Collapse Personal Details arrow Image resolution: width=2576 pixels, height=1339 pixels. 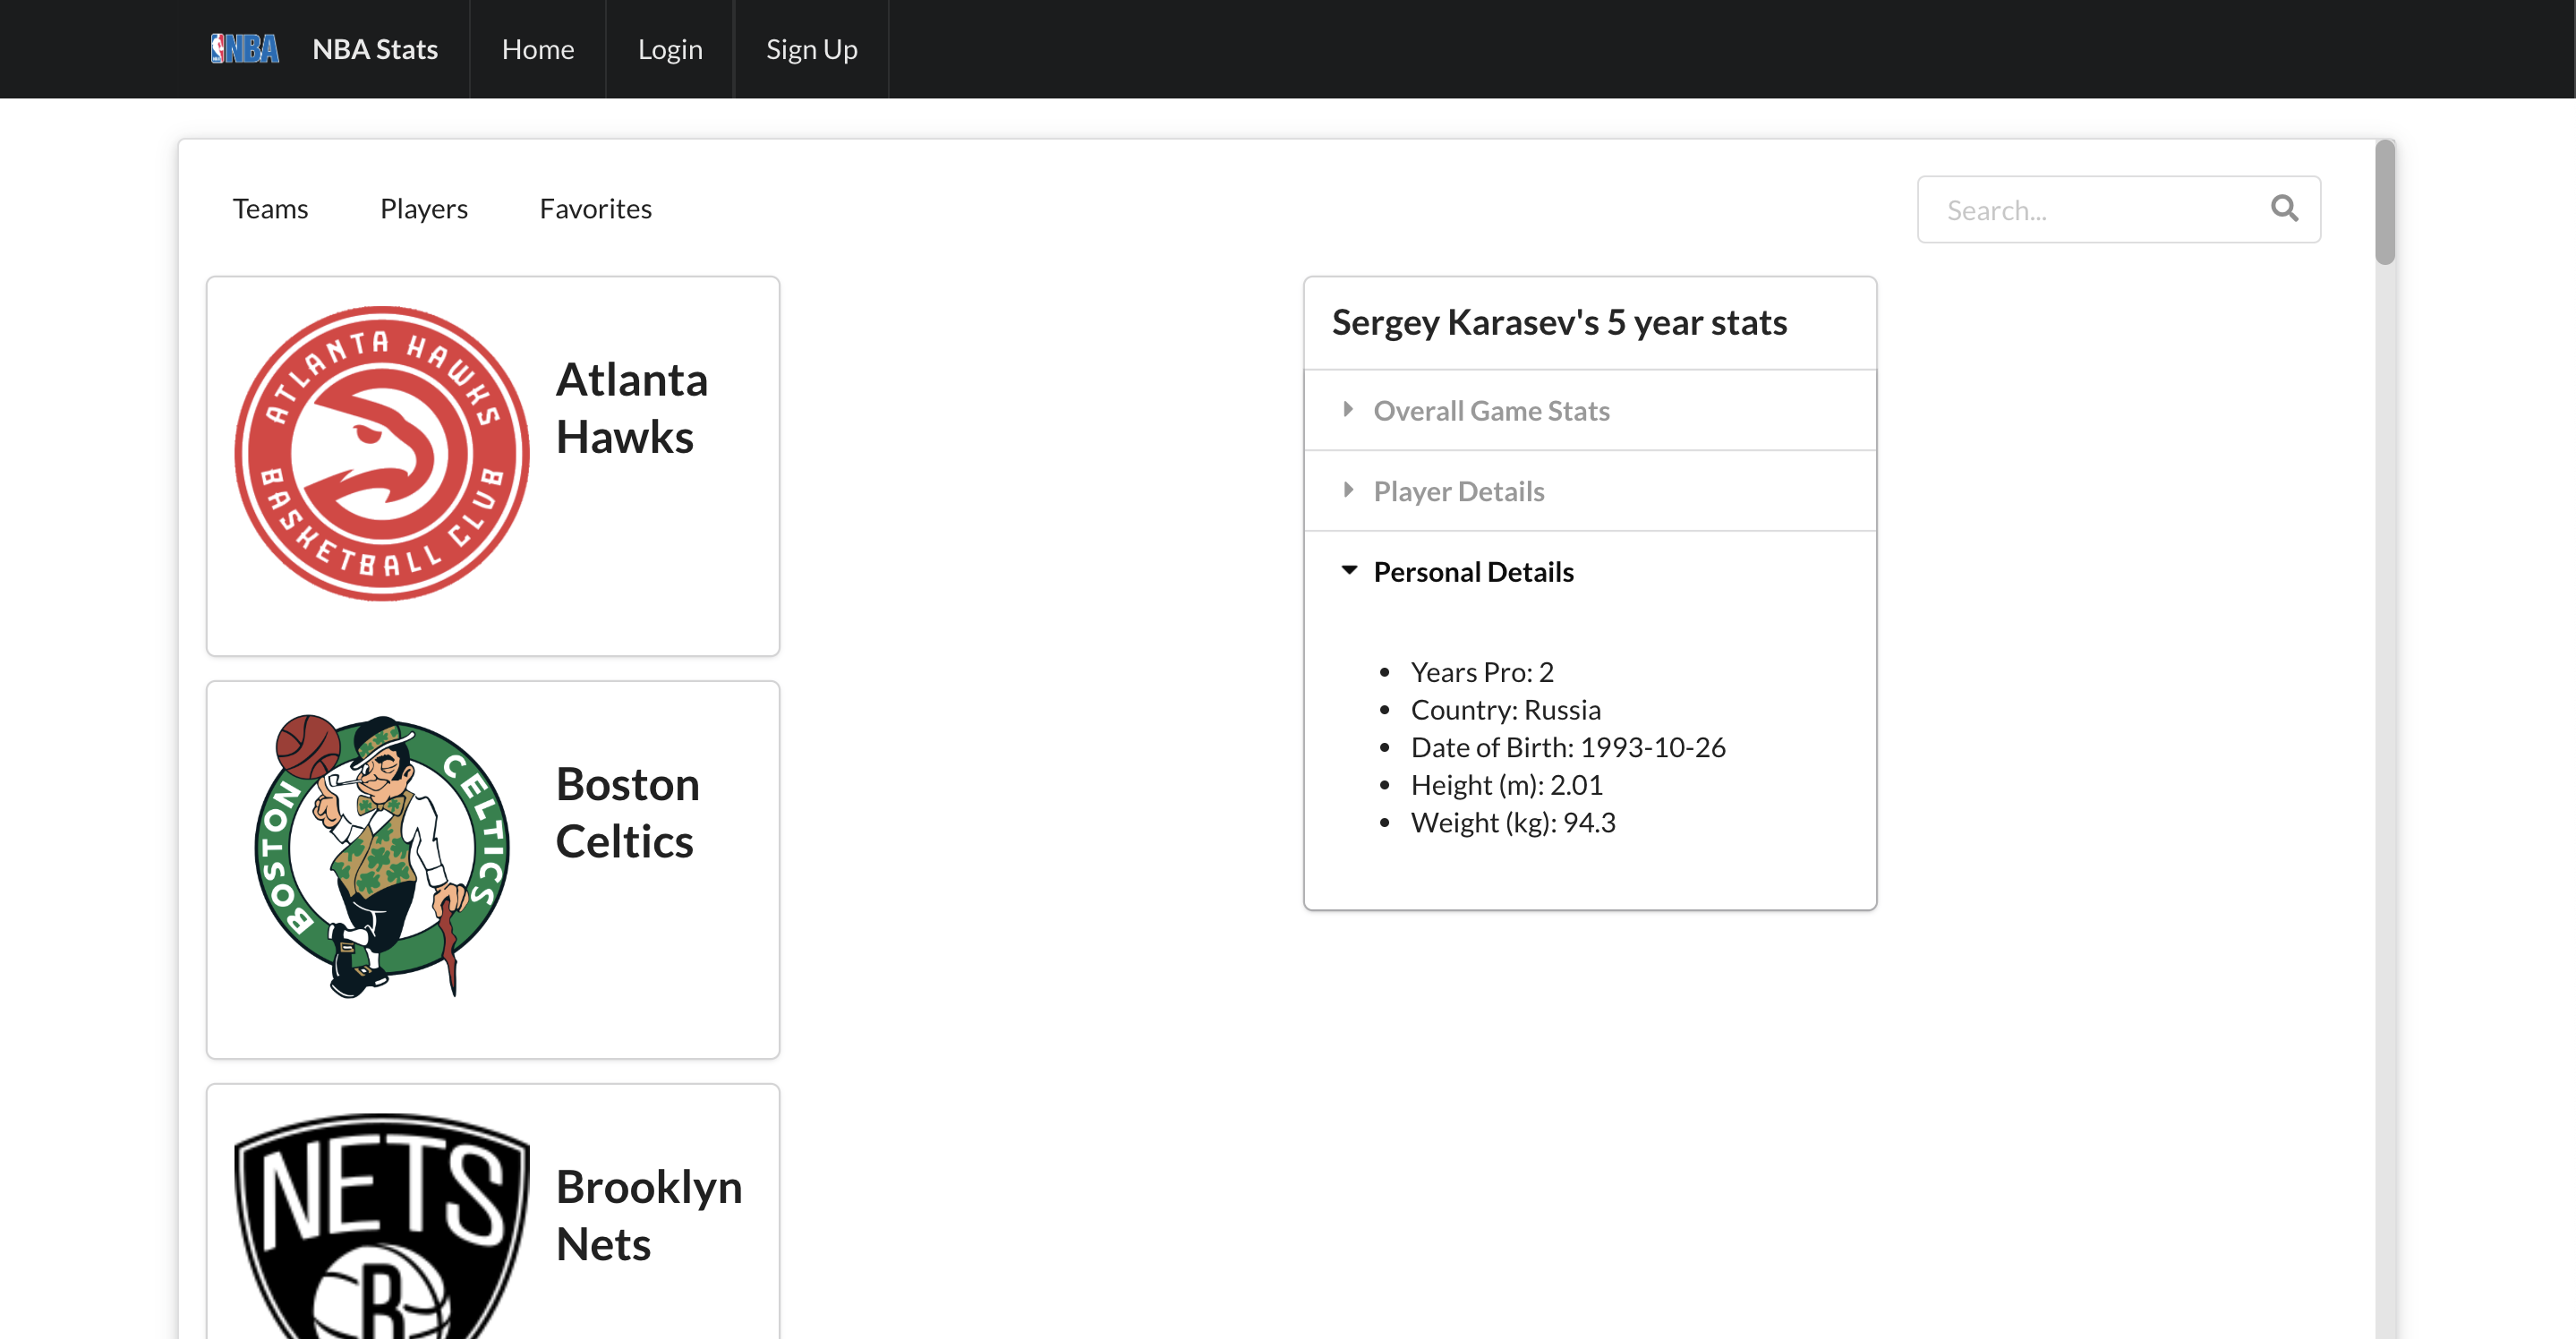(x=1349, y=571)
